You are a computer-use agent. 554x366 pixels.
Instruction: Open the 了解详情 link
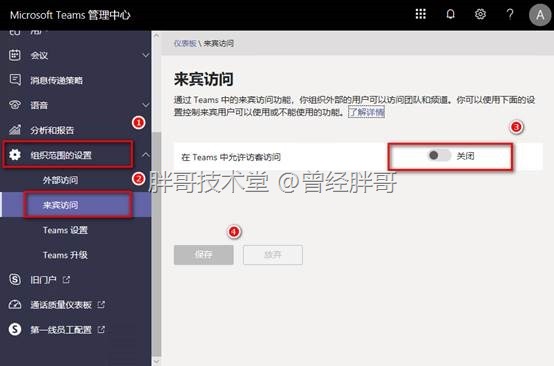(366, 112)
